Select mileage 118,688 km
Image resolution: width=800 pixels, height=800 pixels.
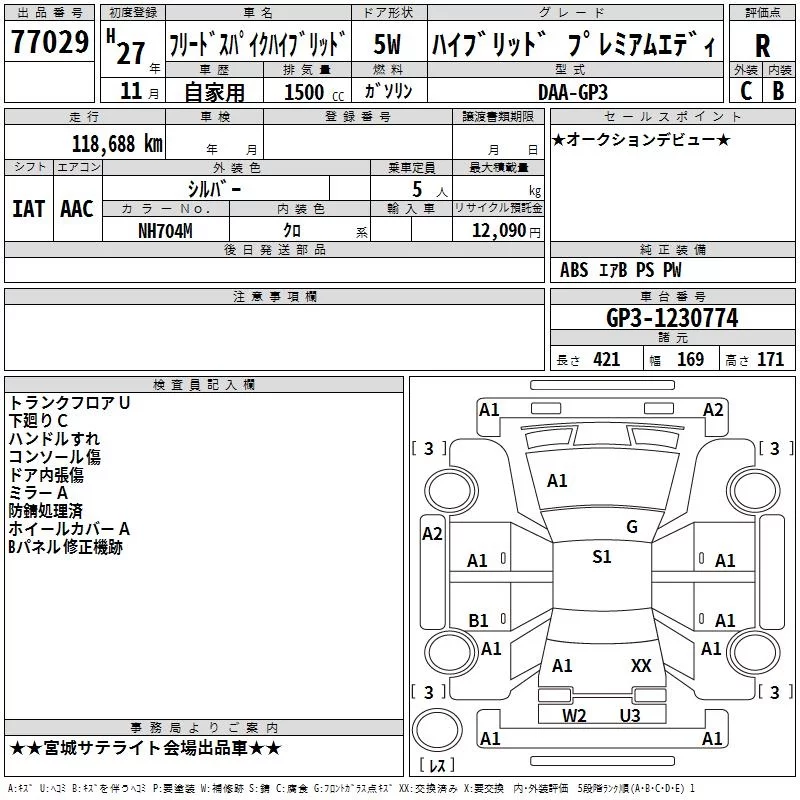(x=117, y=144)
